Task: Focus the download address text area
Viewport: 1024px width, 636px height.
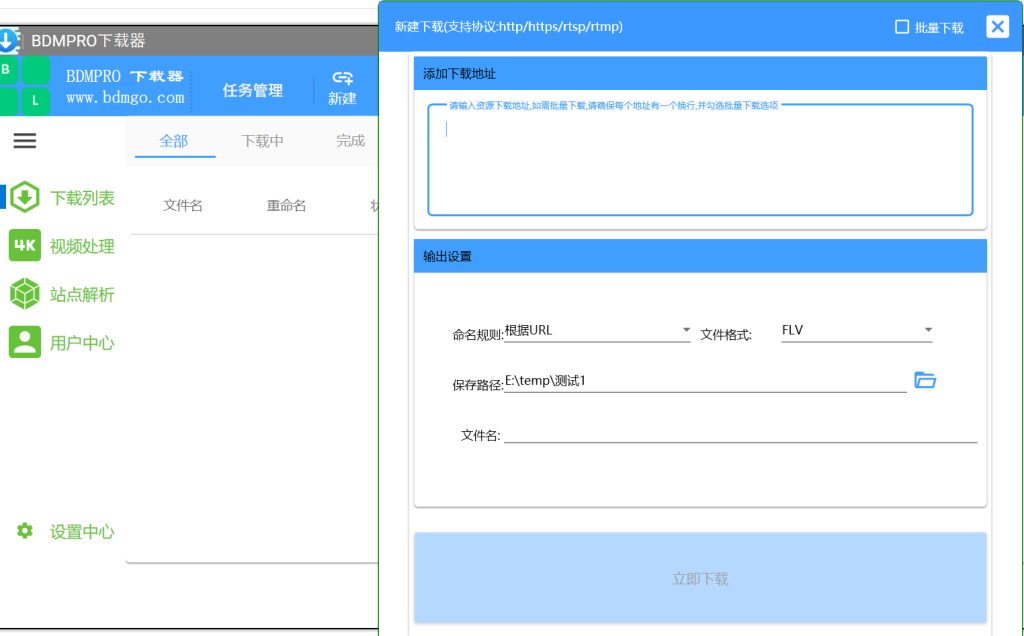Action: (700, 160)
